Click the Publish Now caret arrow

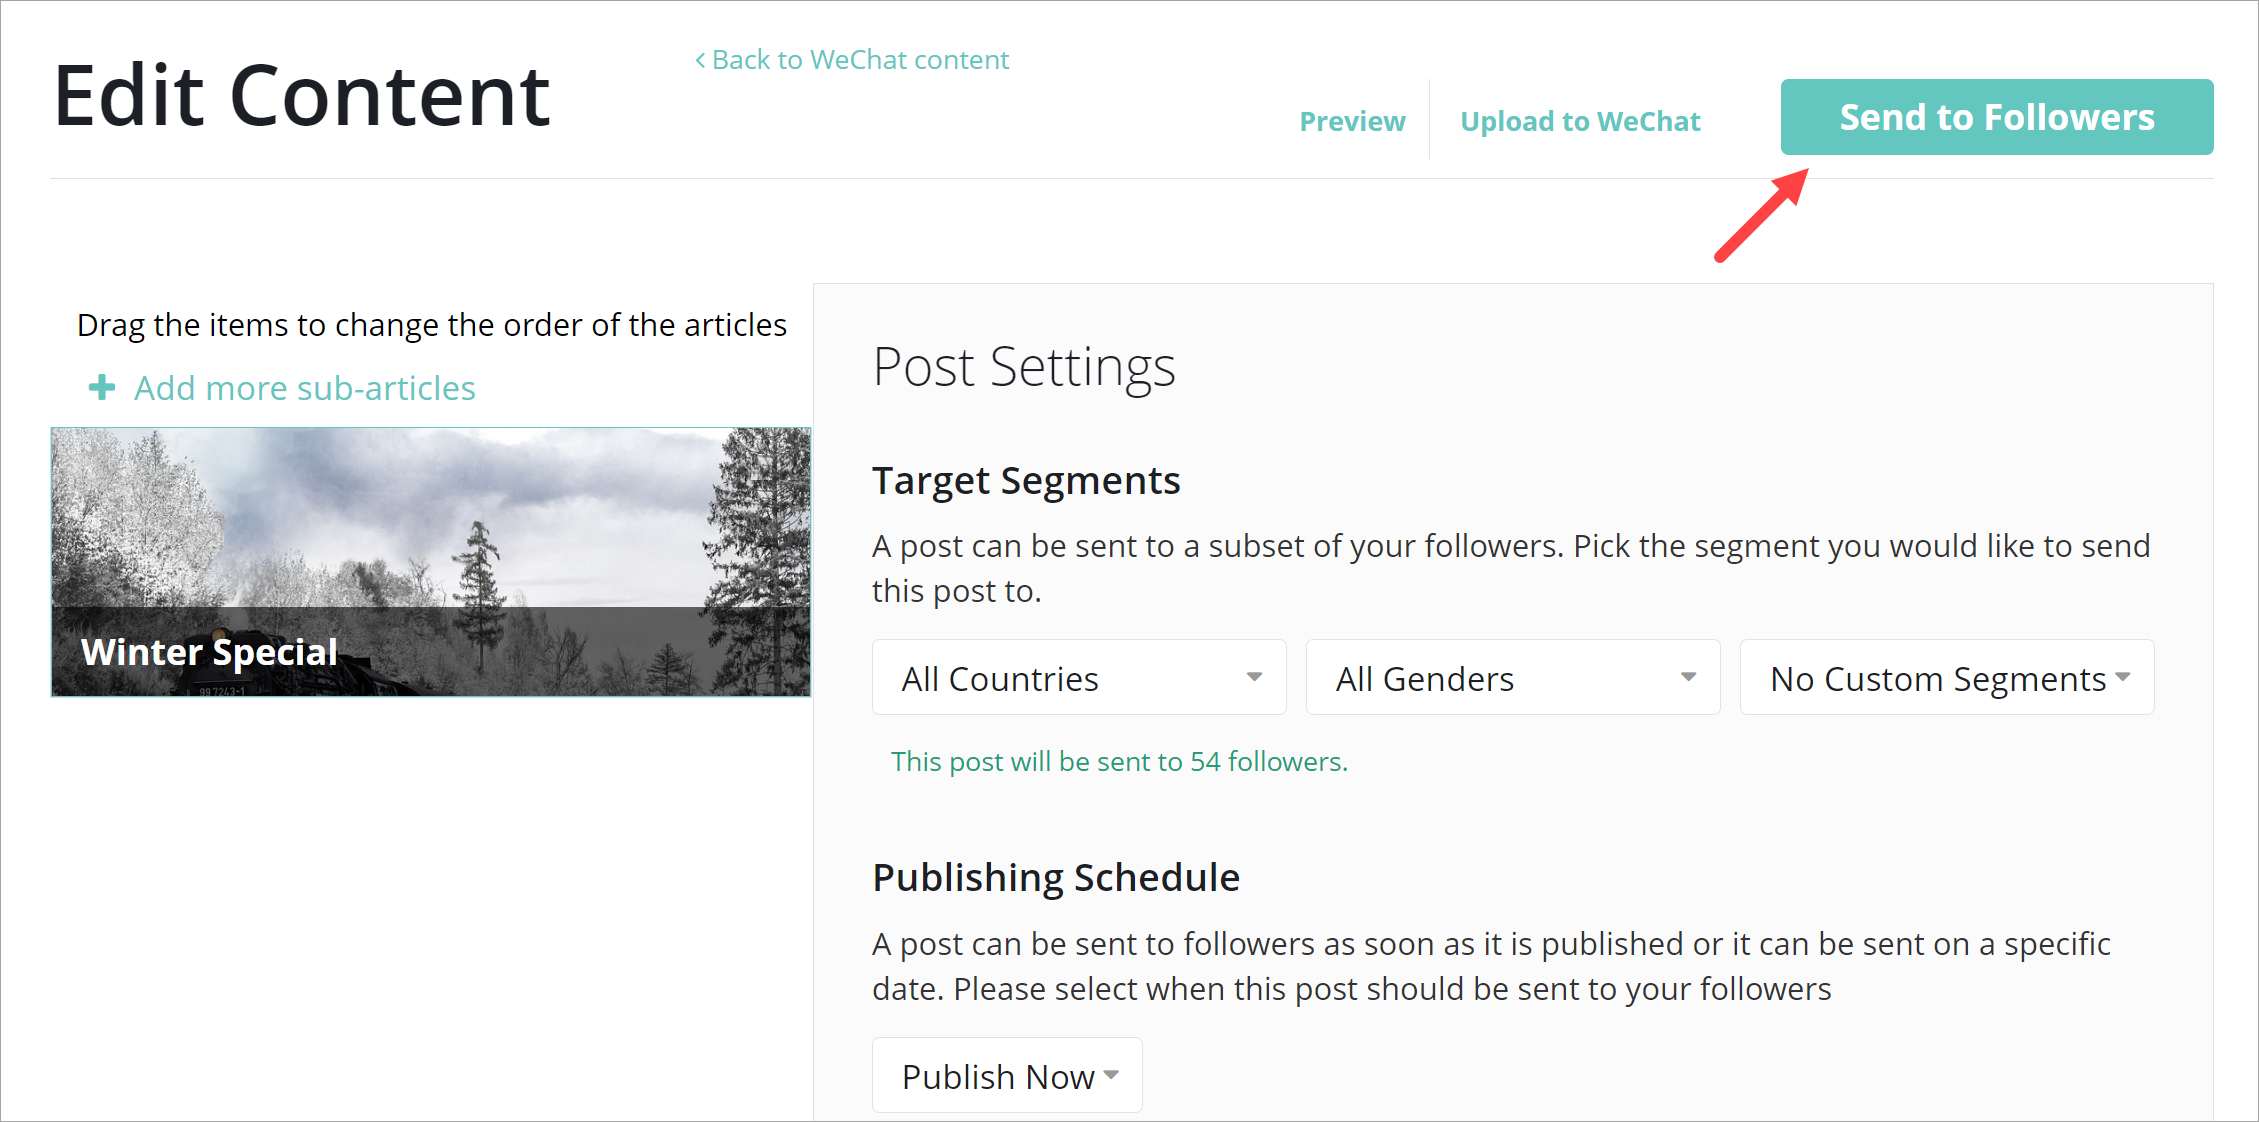coord(1111,1075)
